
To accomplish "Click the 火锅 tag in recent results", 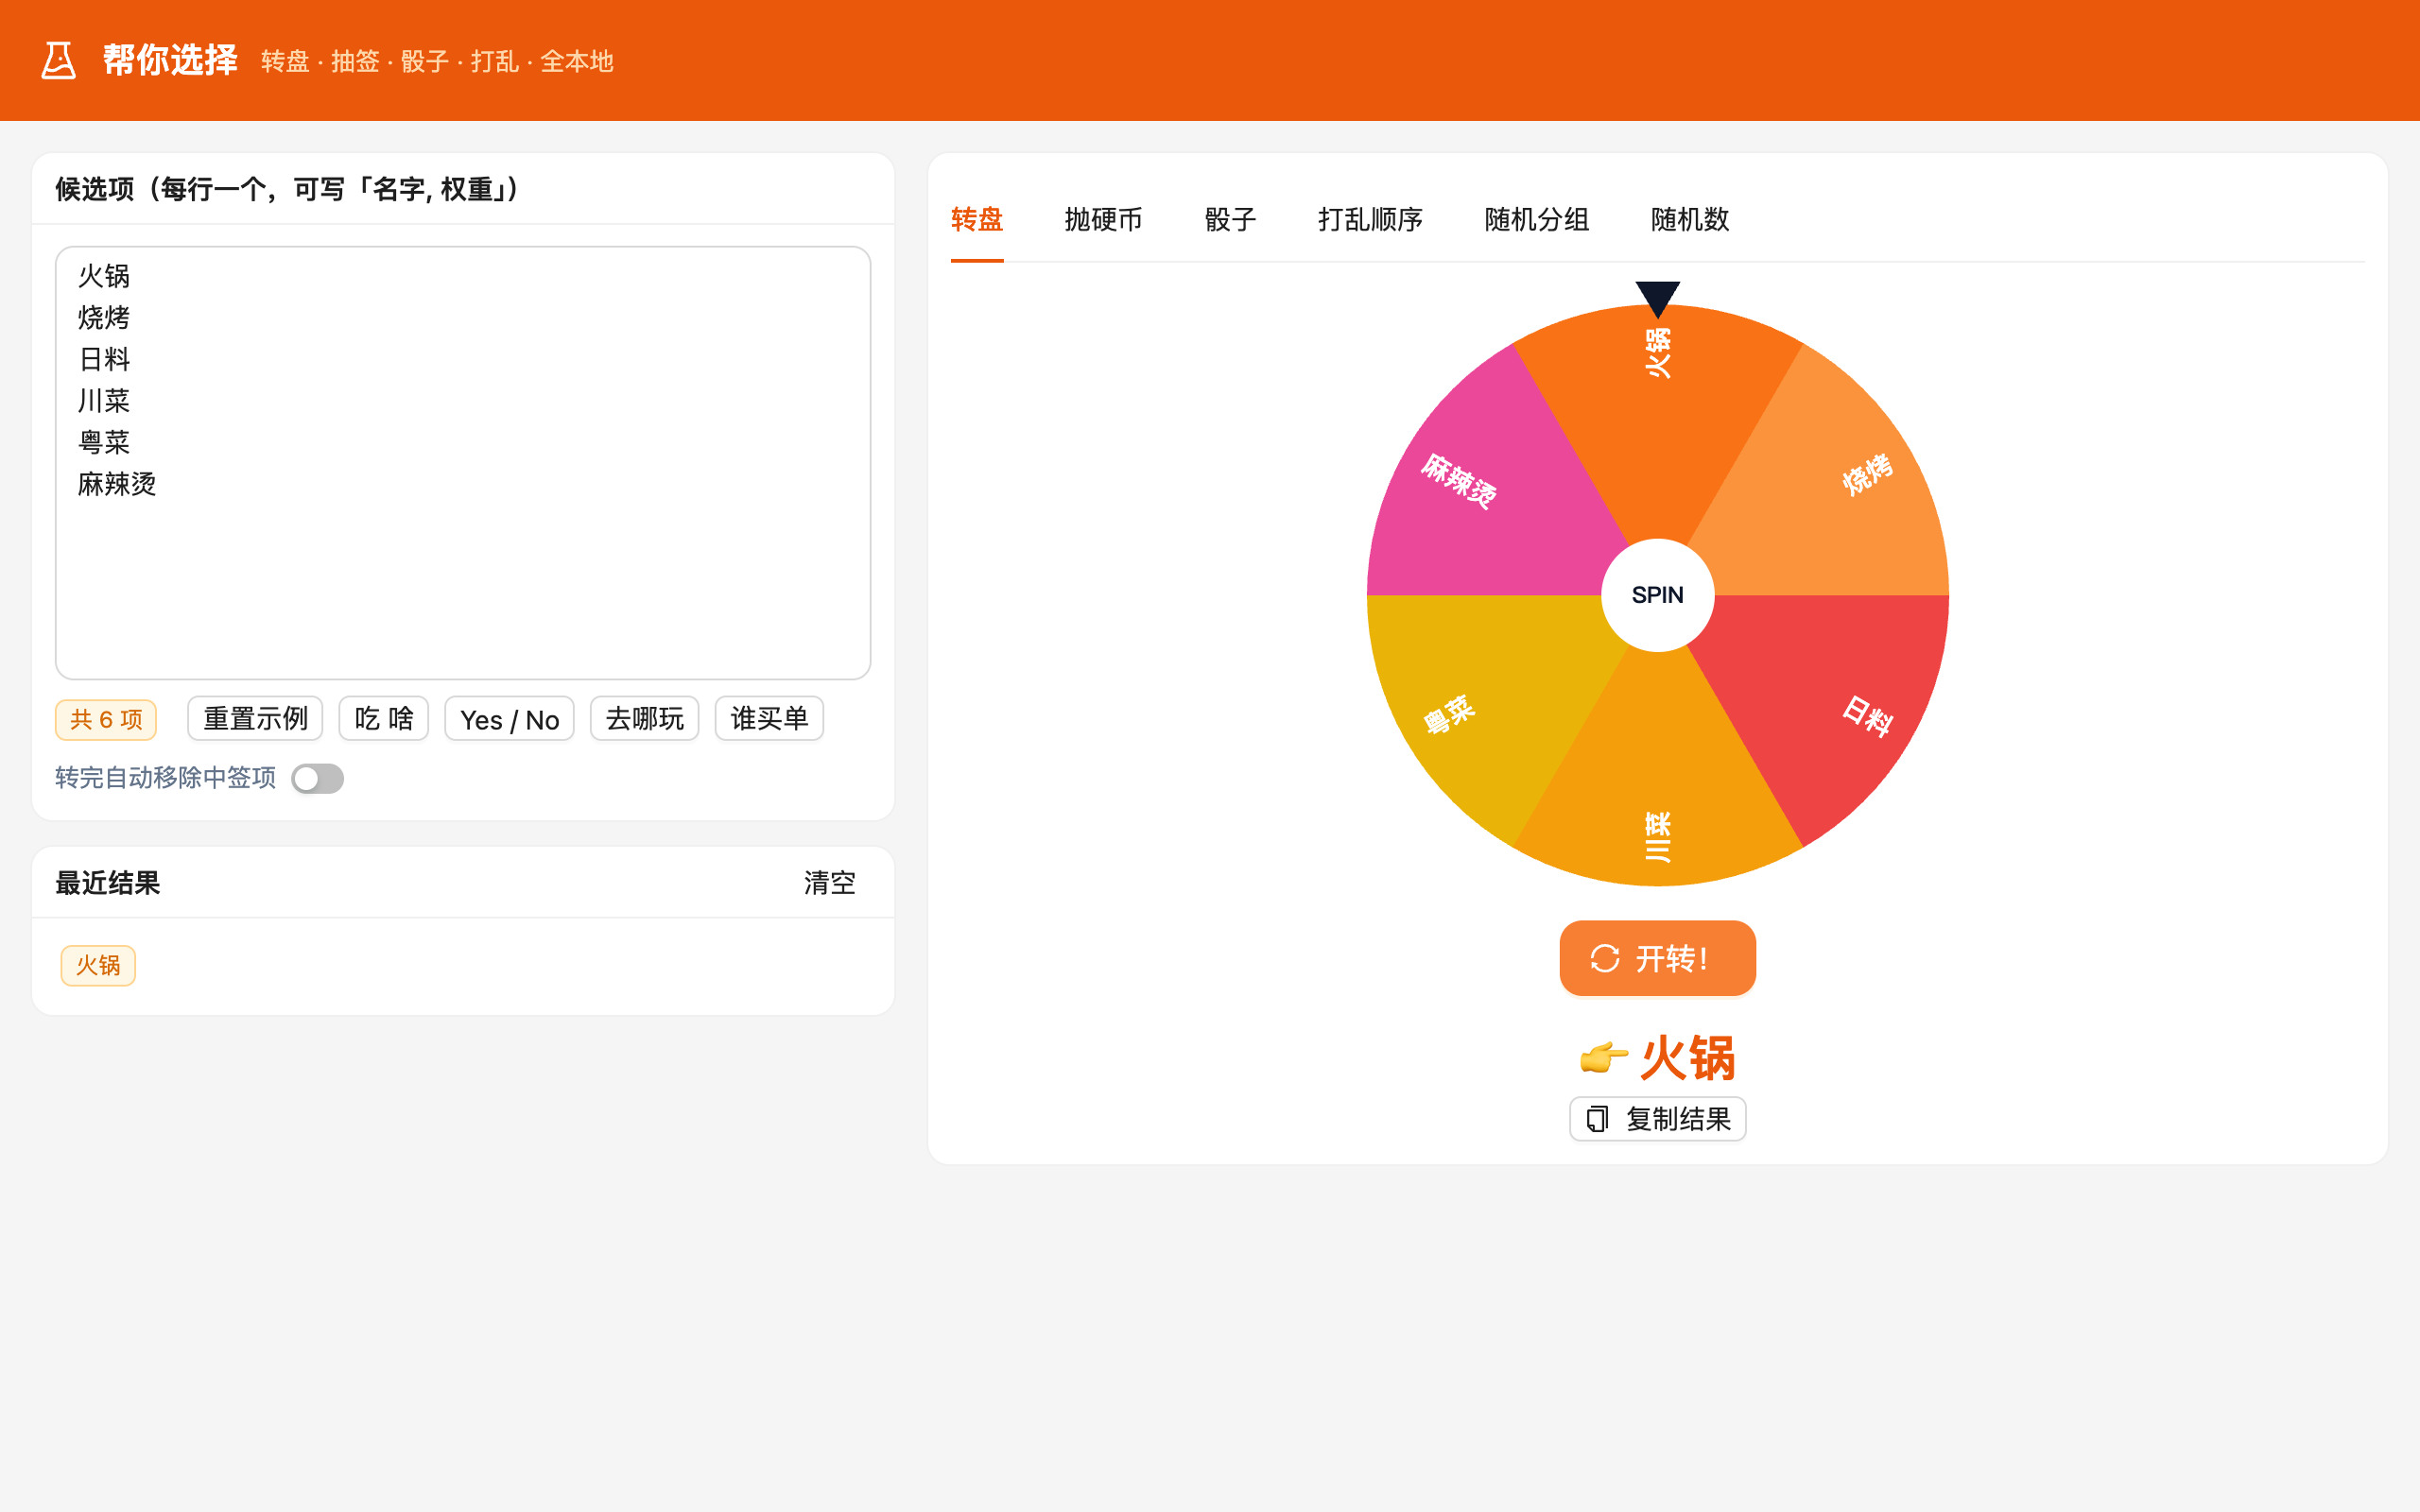I will (x=98, y=965).
